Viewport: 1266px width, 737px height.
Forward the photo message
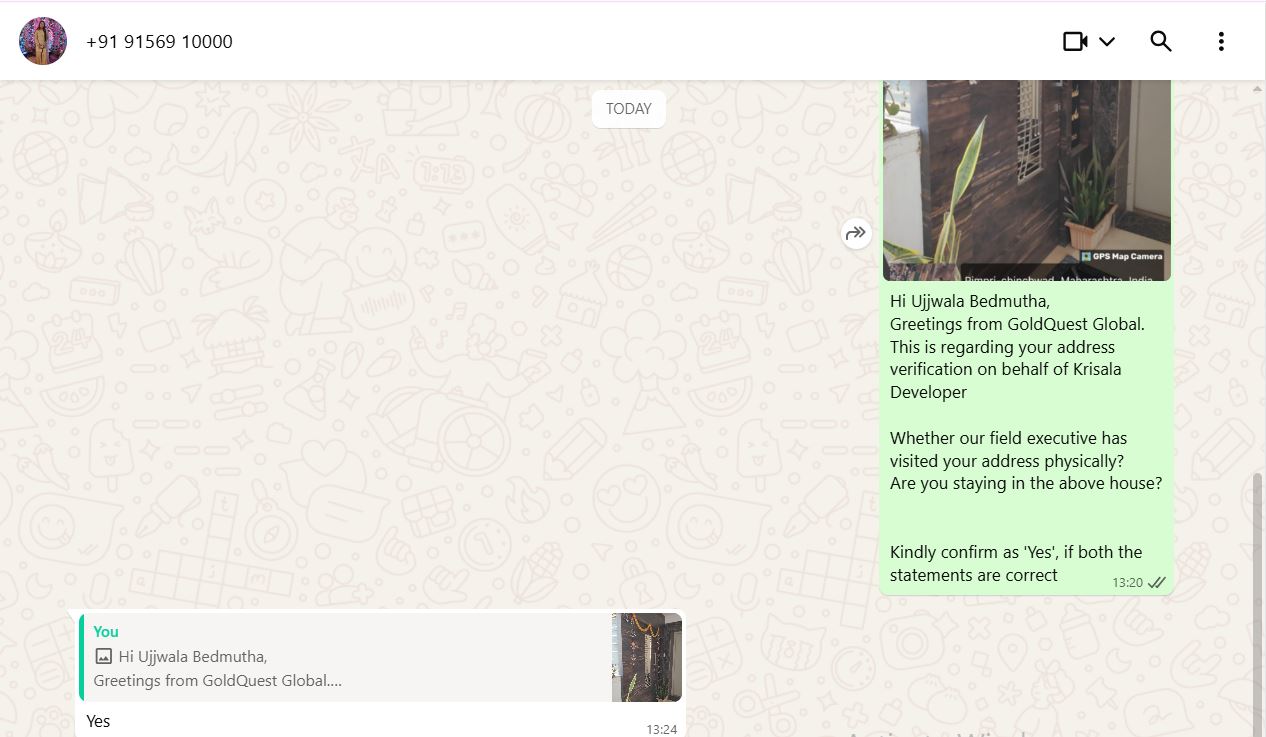pyautogui.click(x=856, y=233)
